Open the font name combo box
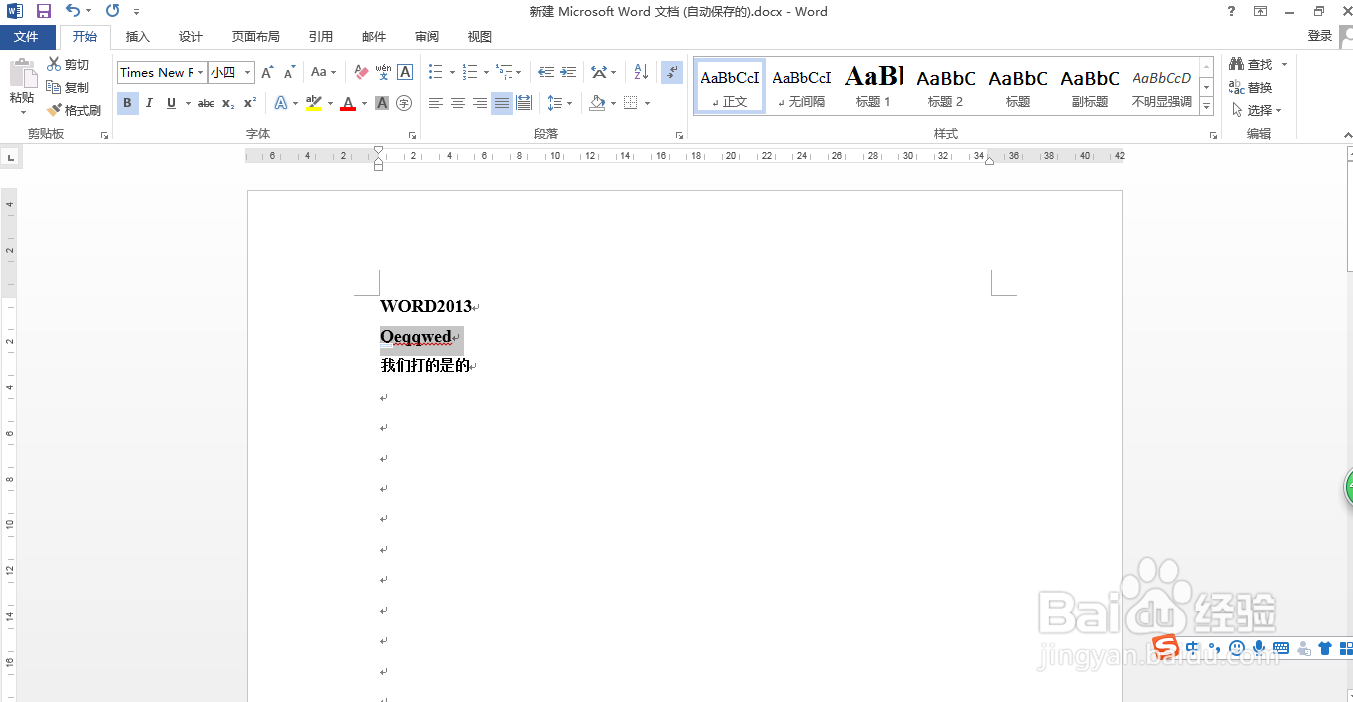Viewport: 1353px width, 702px height. click(x=161, y=72)
